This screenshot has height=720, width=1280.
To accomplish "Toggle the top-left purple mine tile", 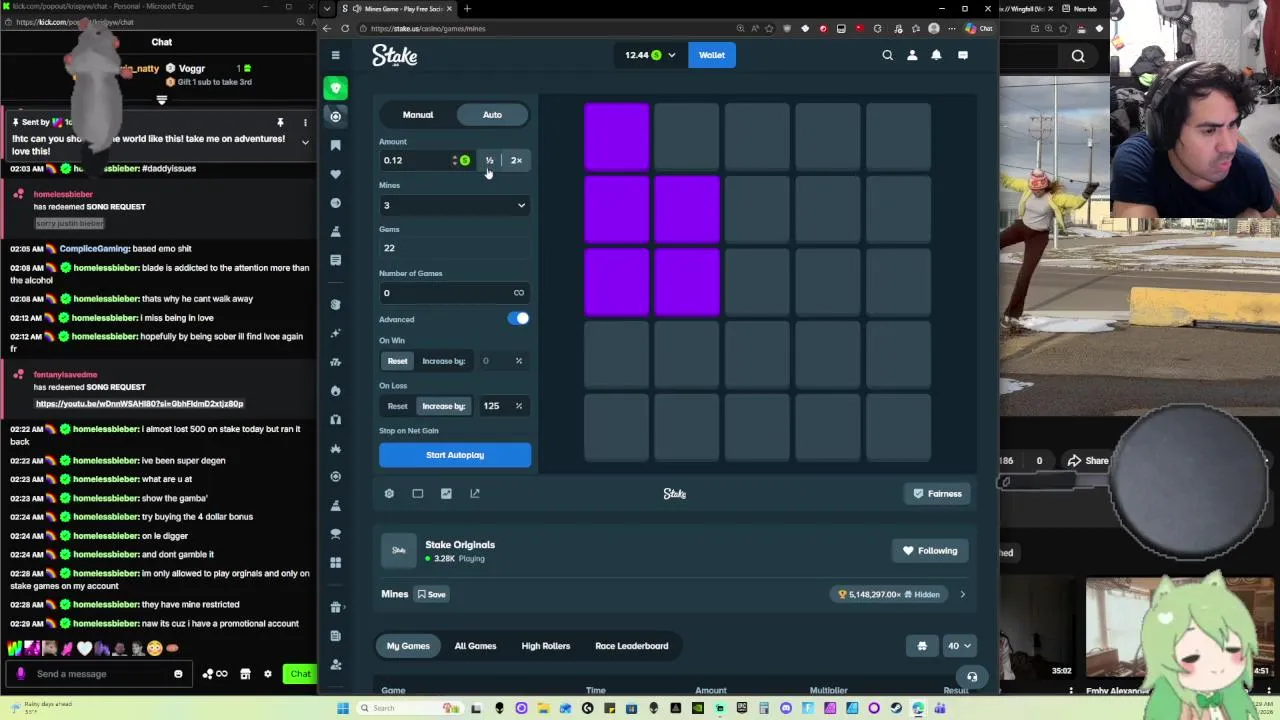I will pyautogui.click(x=617, y=137).
